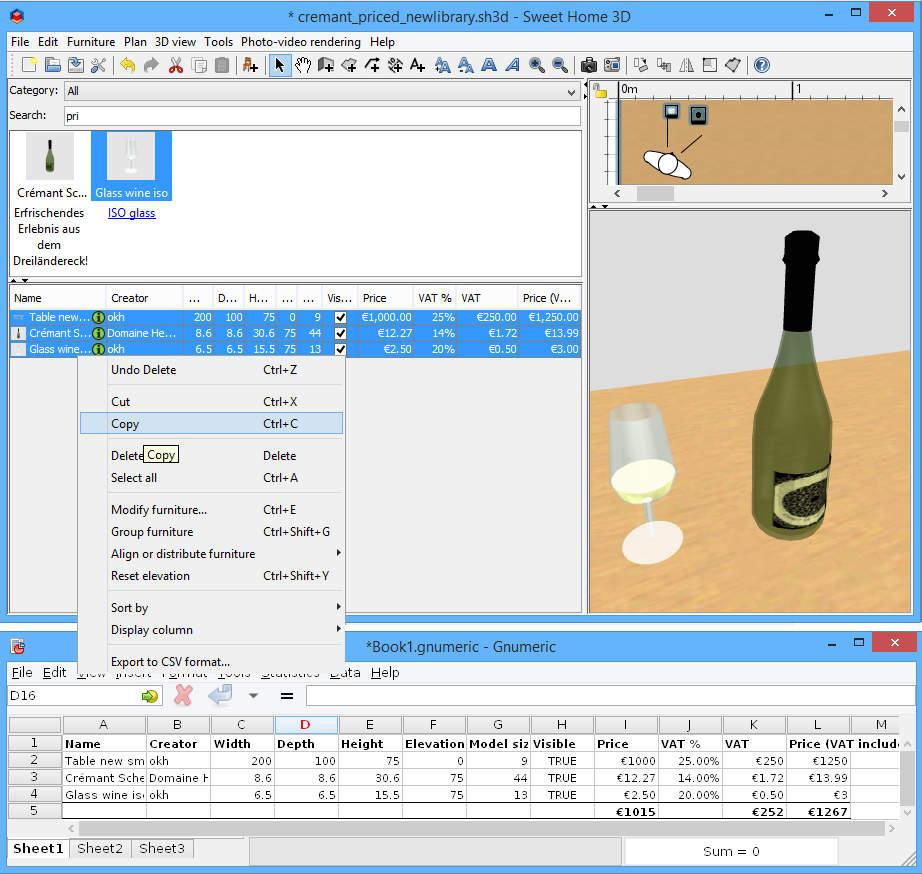The height and width of the screenshot is (874, 922).
Task: Expand the Display column submenu
Action: 211,630
